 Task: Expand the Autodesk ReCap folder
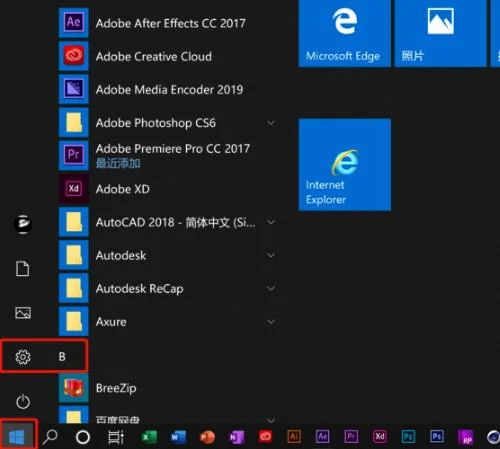click(271, 288)
